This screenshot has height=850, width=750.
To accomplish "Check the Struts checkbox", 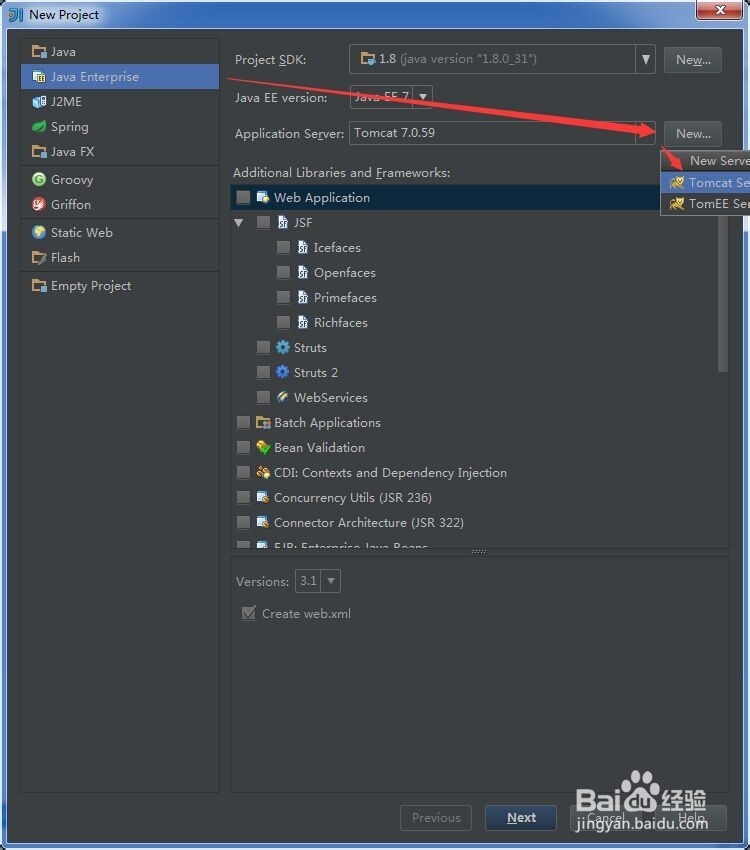I will [x=263, y=347].
